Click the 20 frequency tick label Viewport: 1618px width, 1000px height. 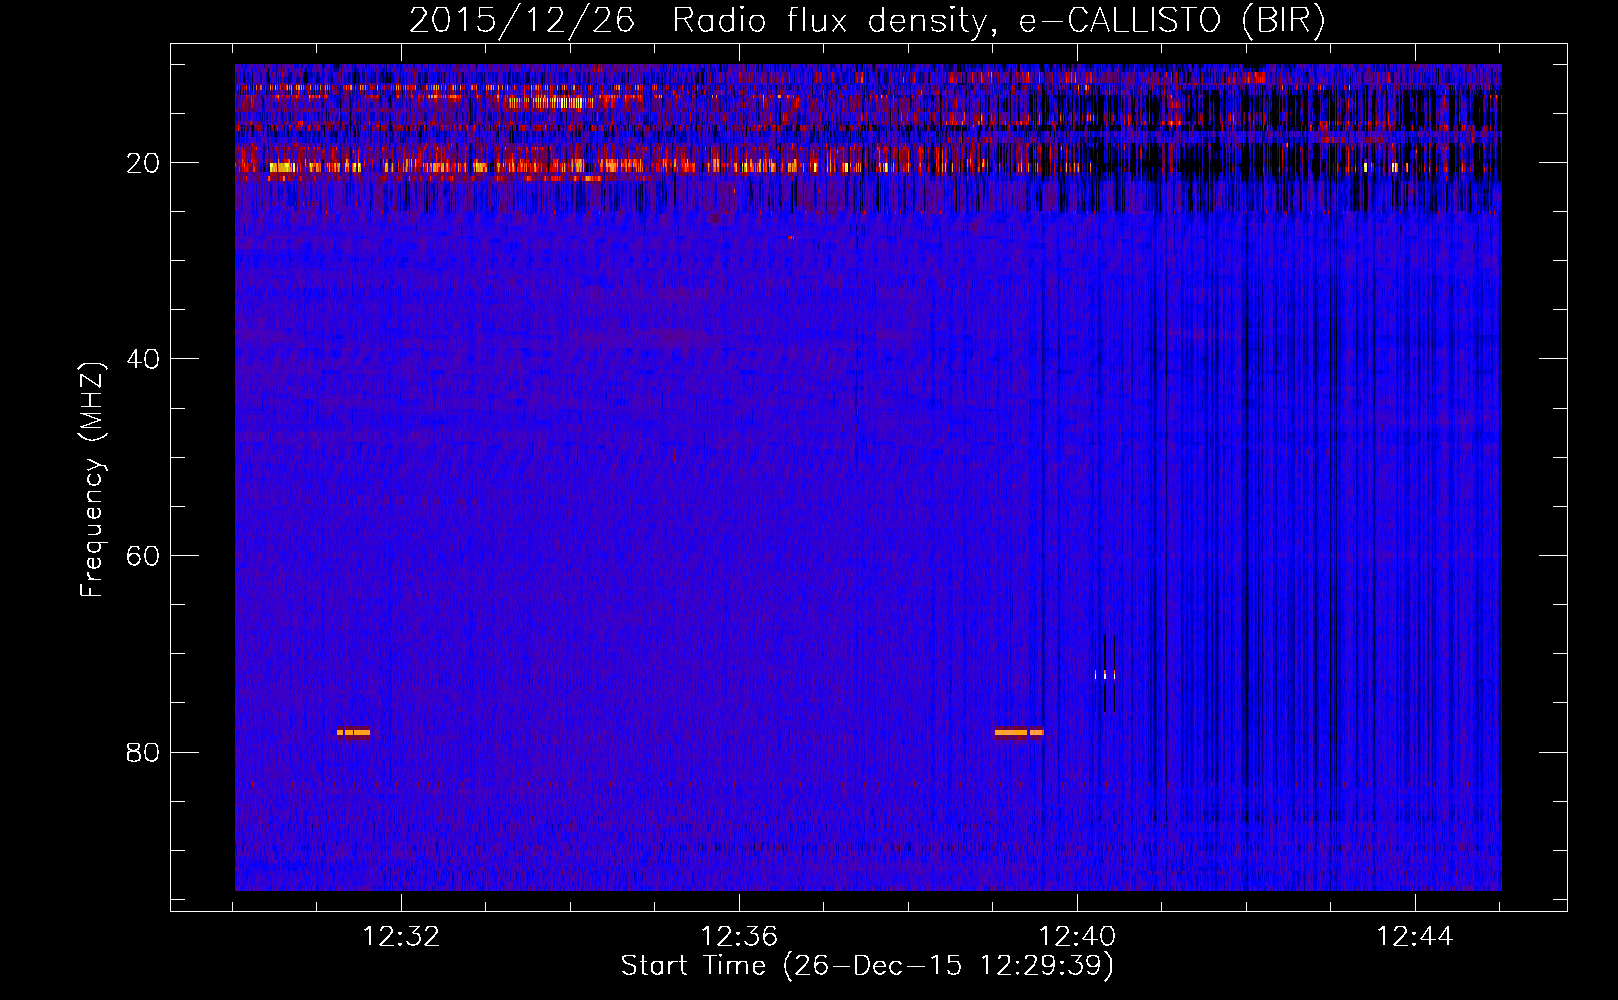143,163
